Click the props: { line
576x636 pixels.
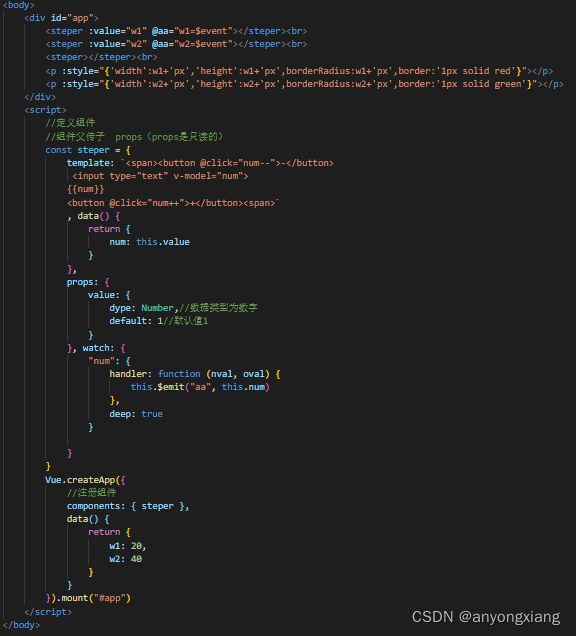(x=88, y=282)
